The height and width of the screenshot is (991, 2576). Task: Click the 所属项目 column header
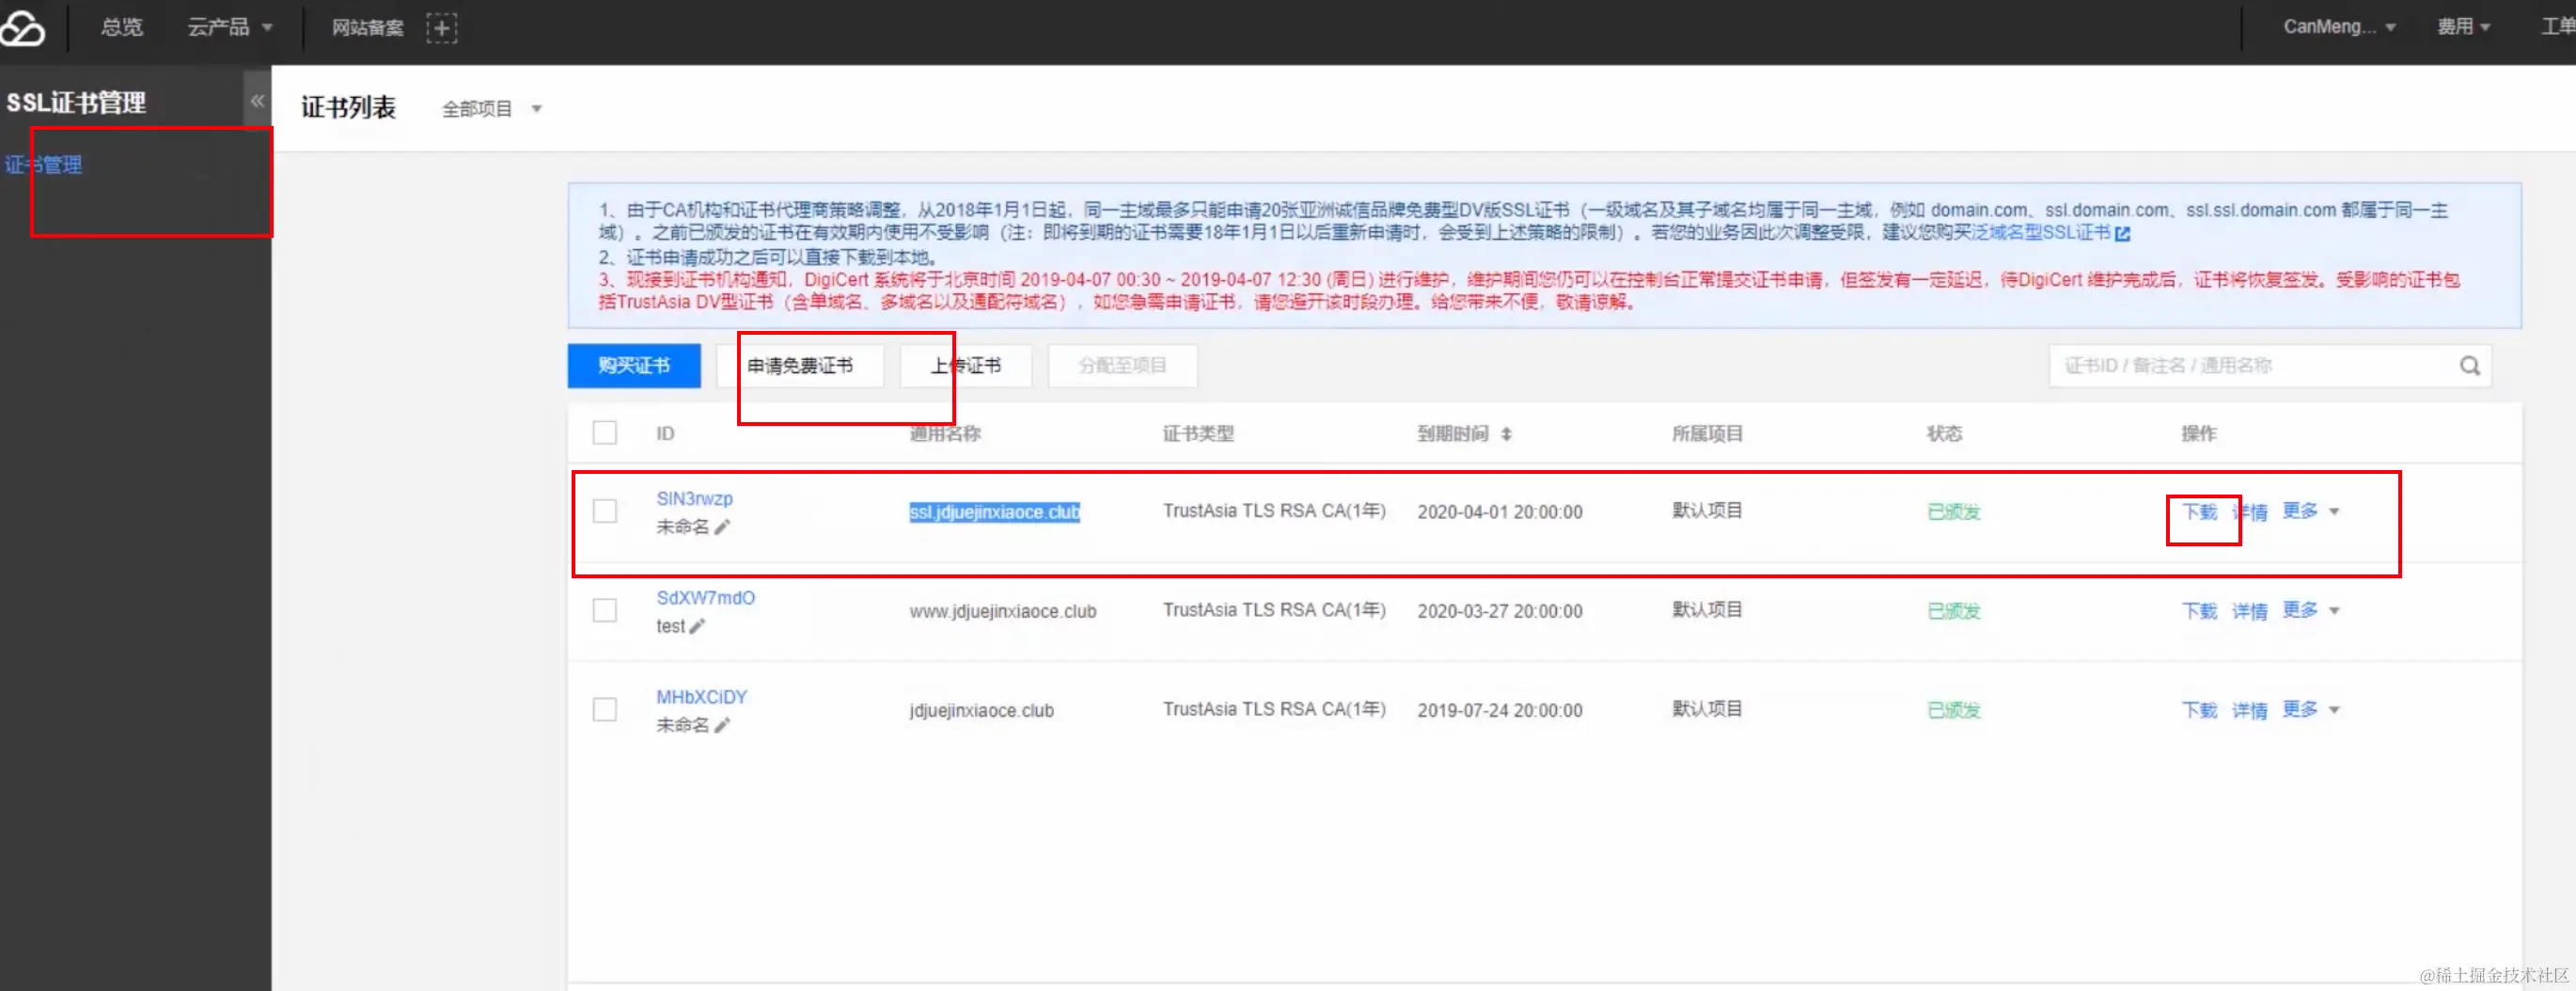click(x=1707, y=433)
